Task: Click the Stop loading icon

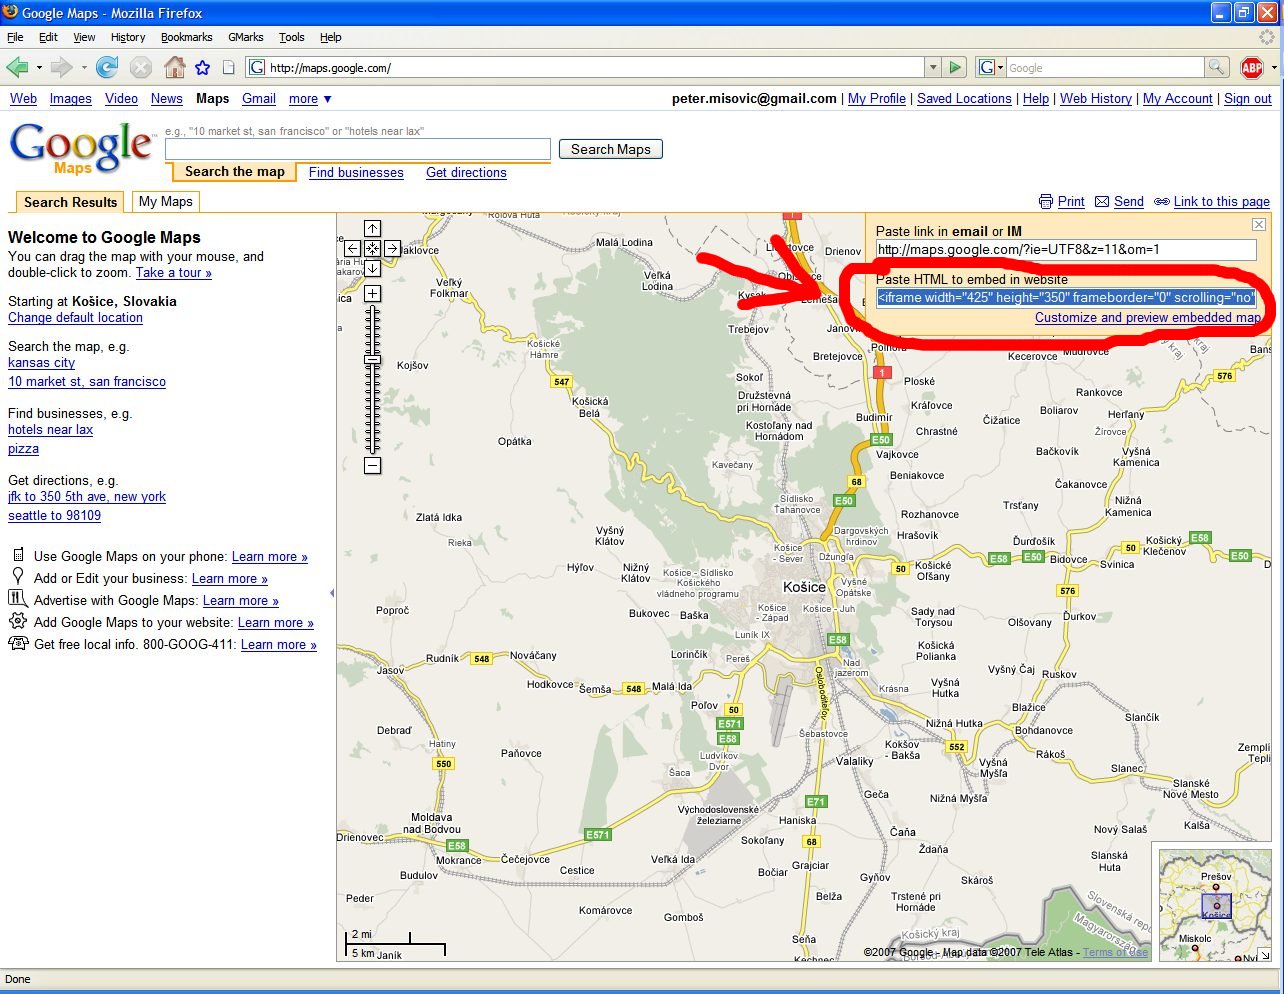Action: 141,67
